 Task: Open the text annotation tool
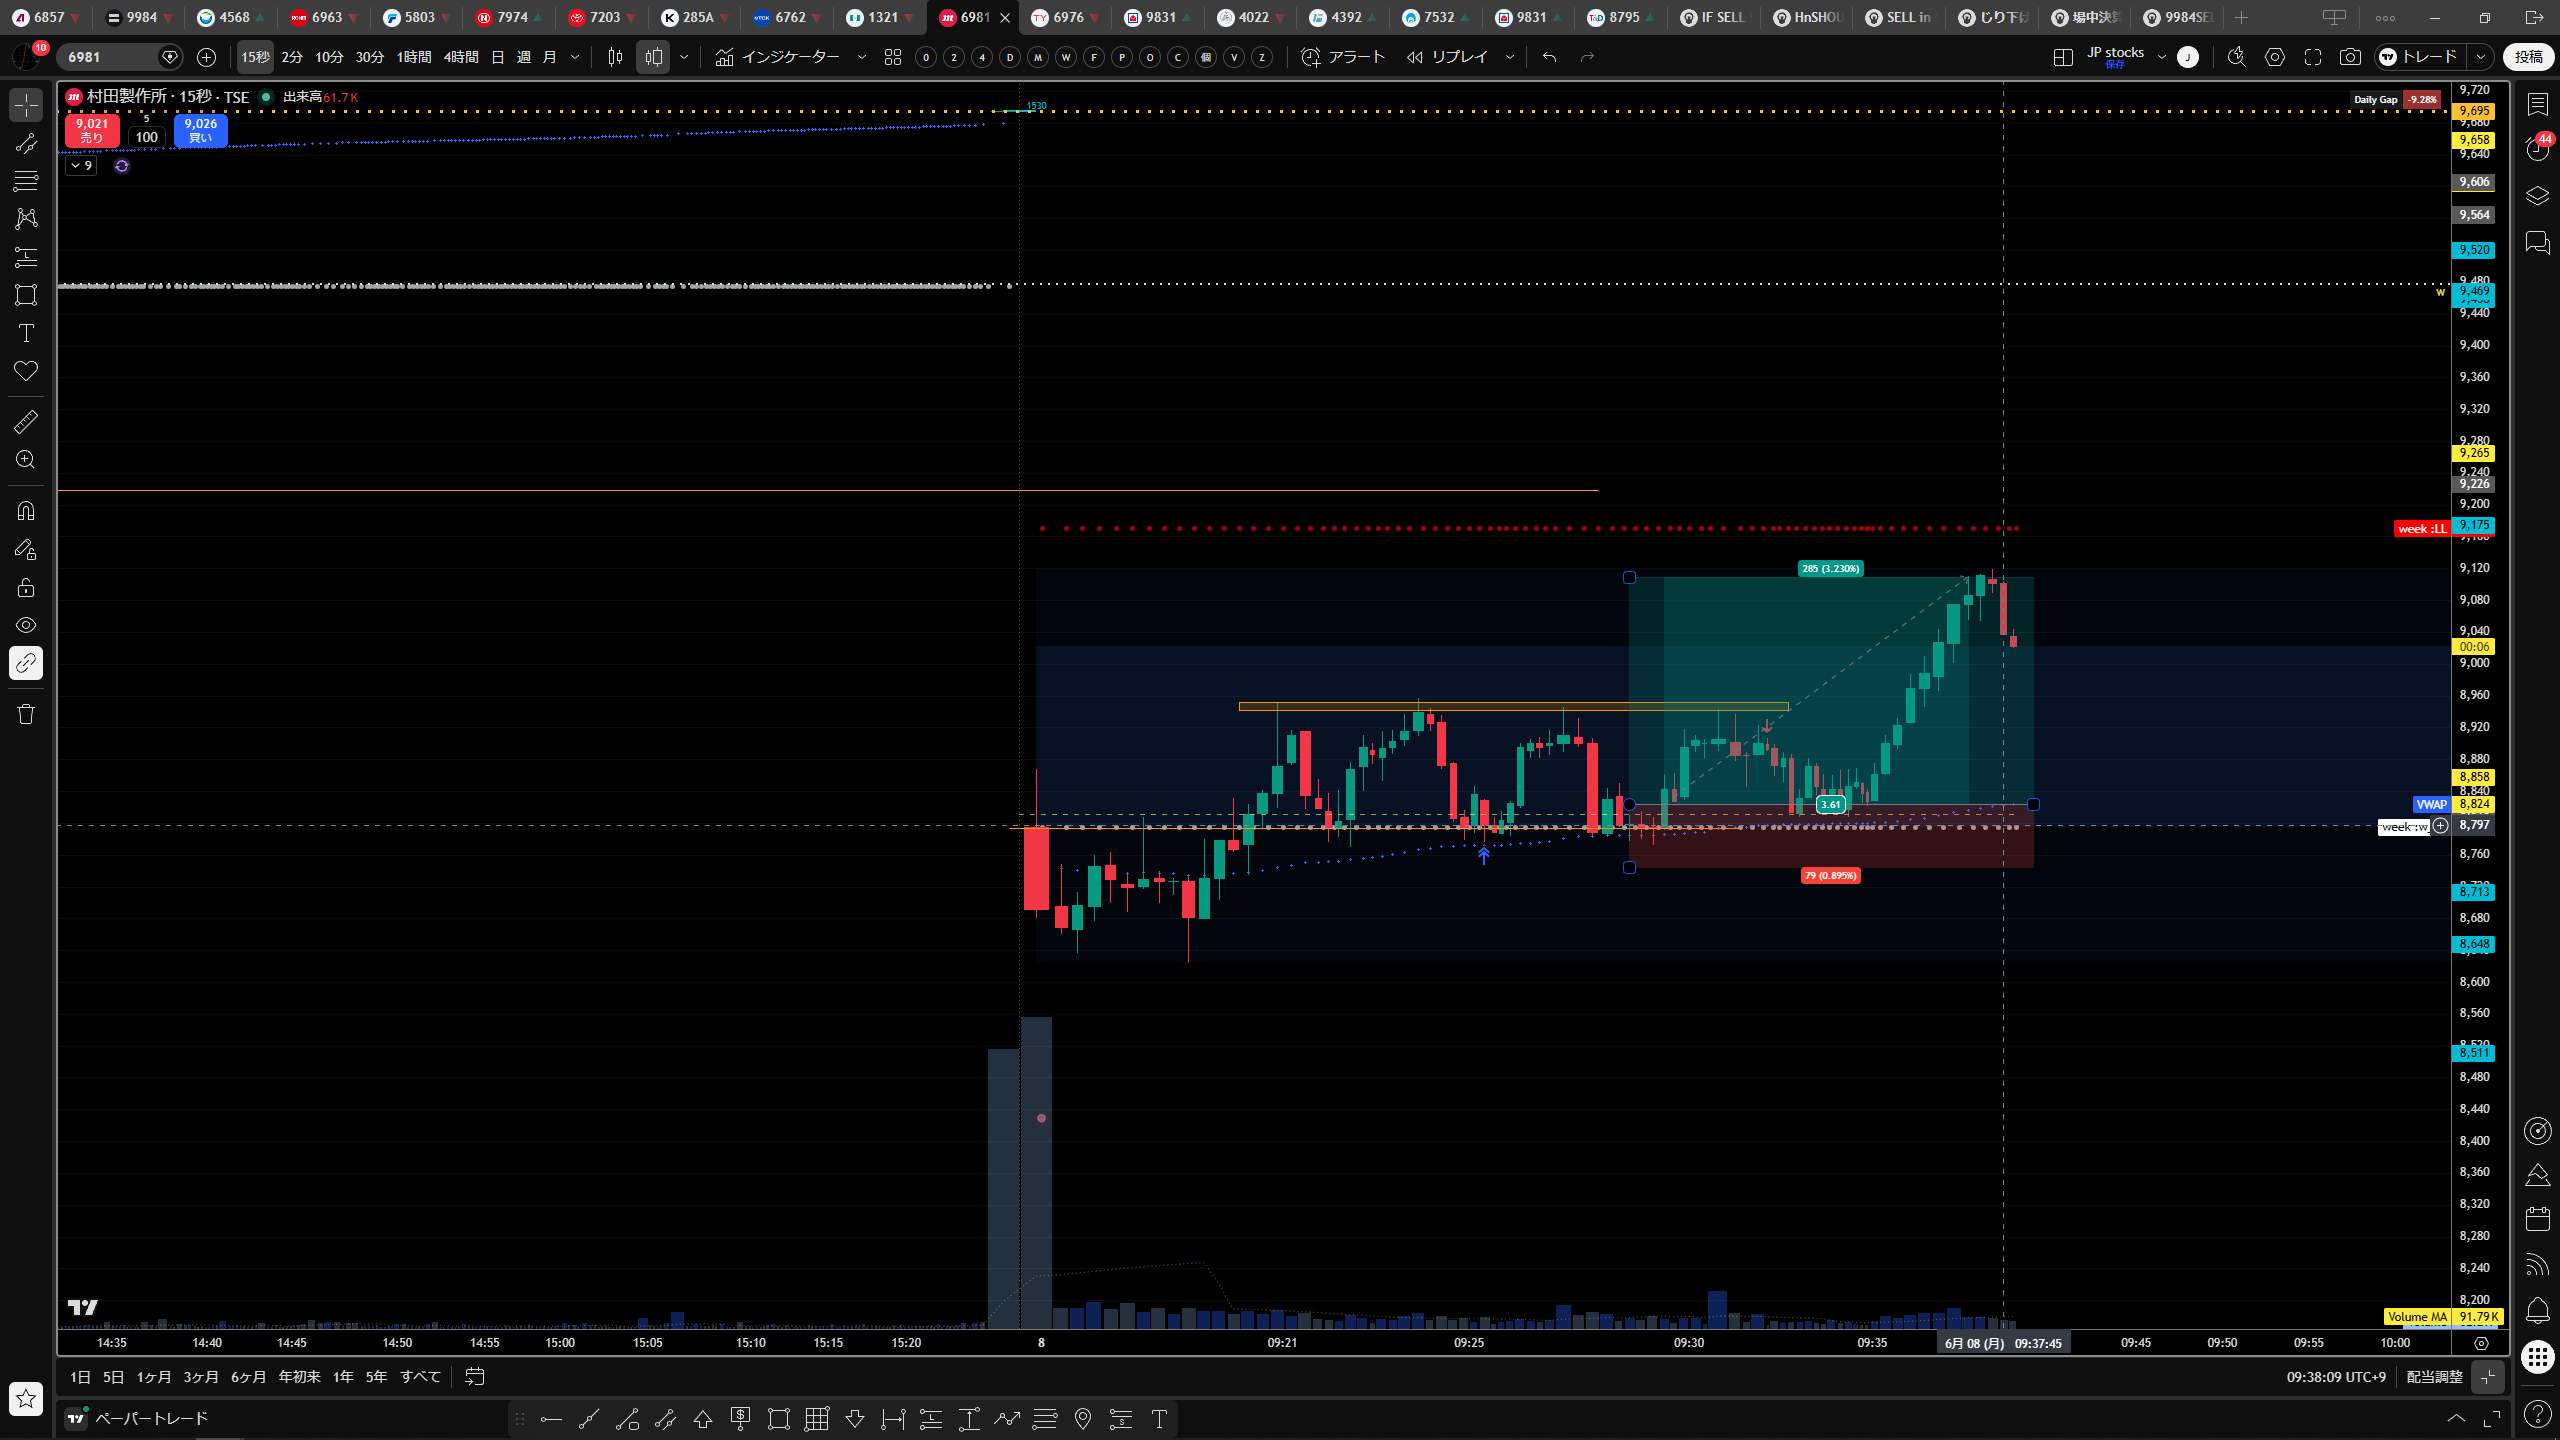(x=26, y=333)
